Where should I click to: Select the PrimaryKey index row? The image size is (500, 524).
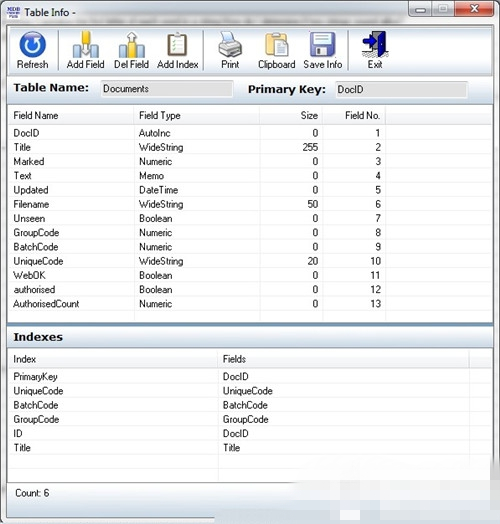(249, 377)
